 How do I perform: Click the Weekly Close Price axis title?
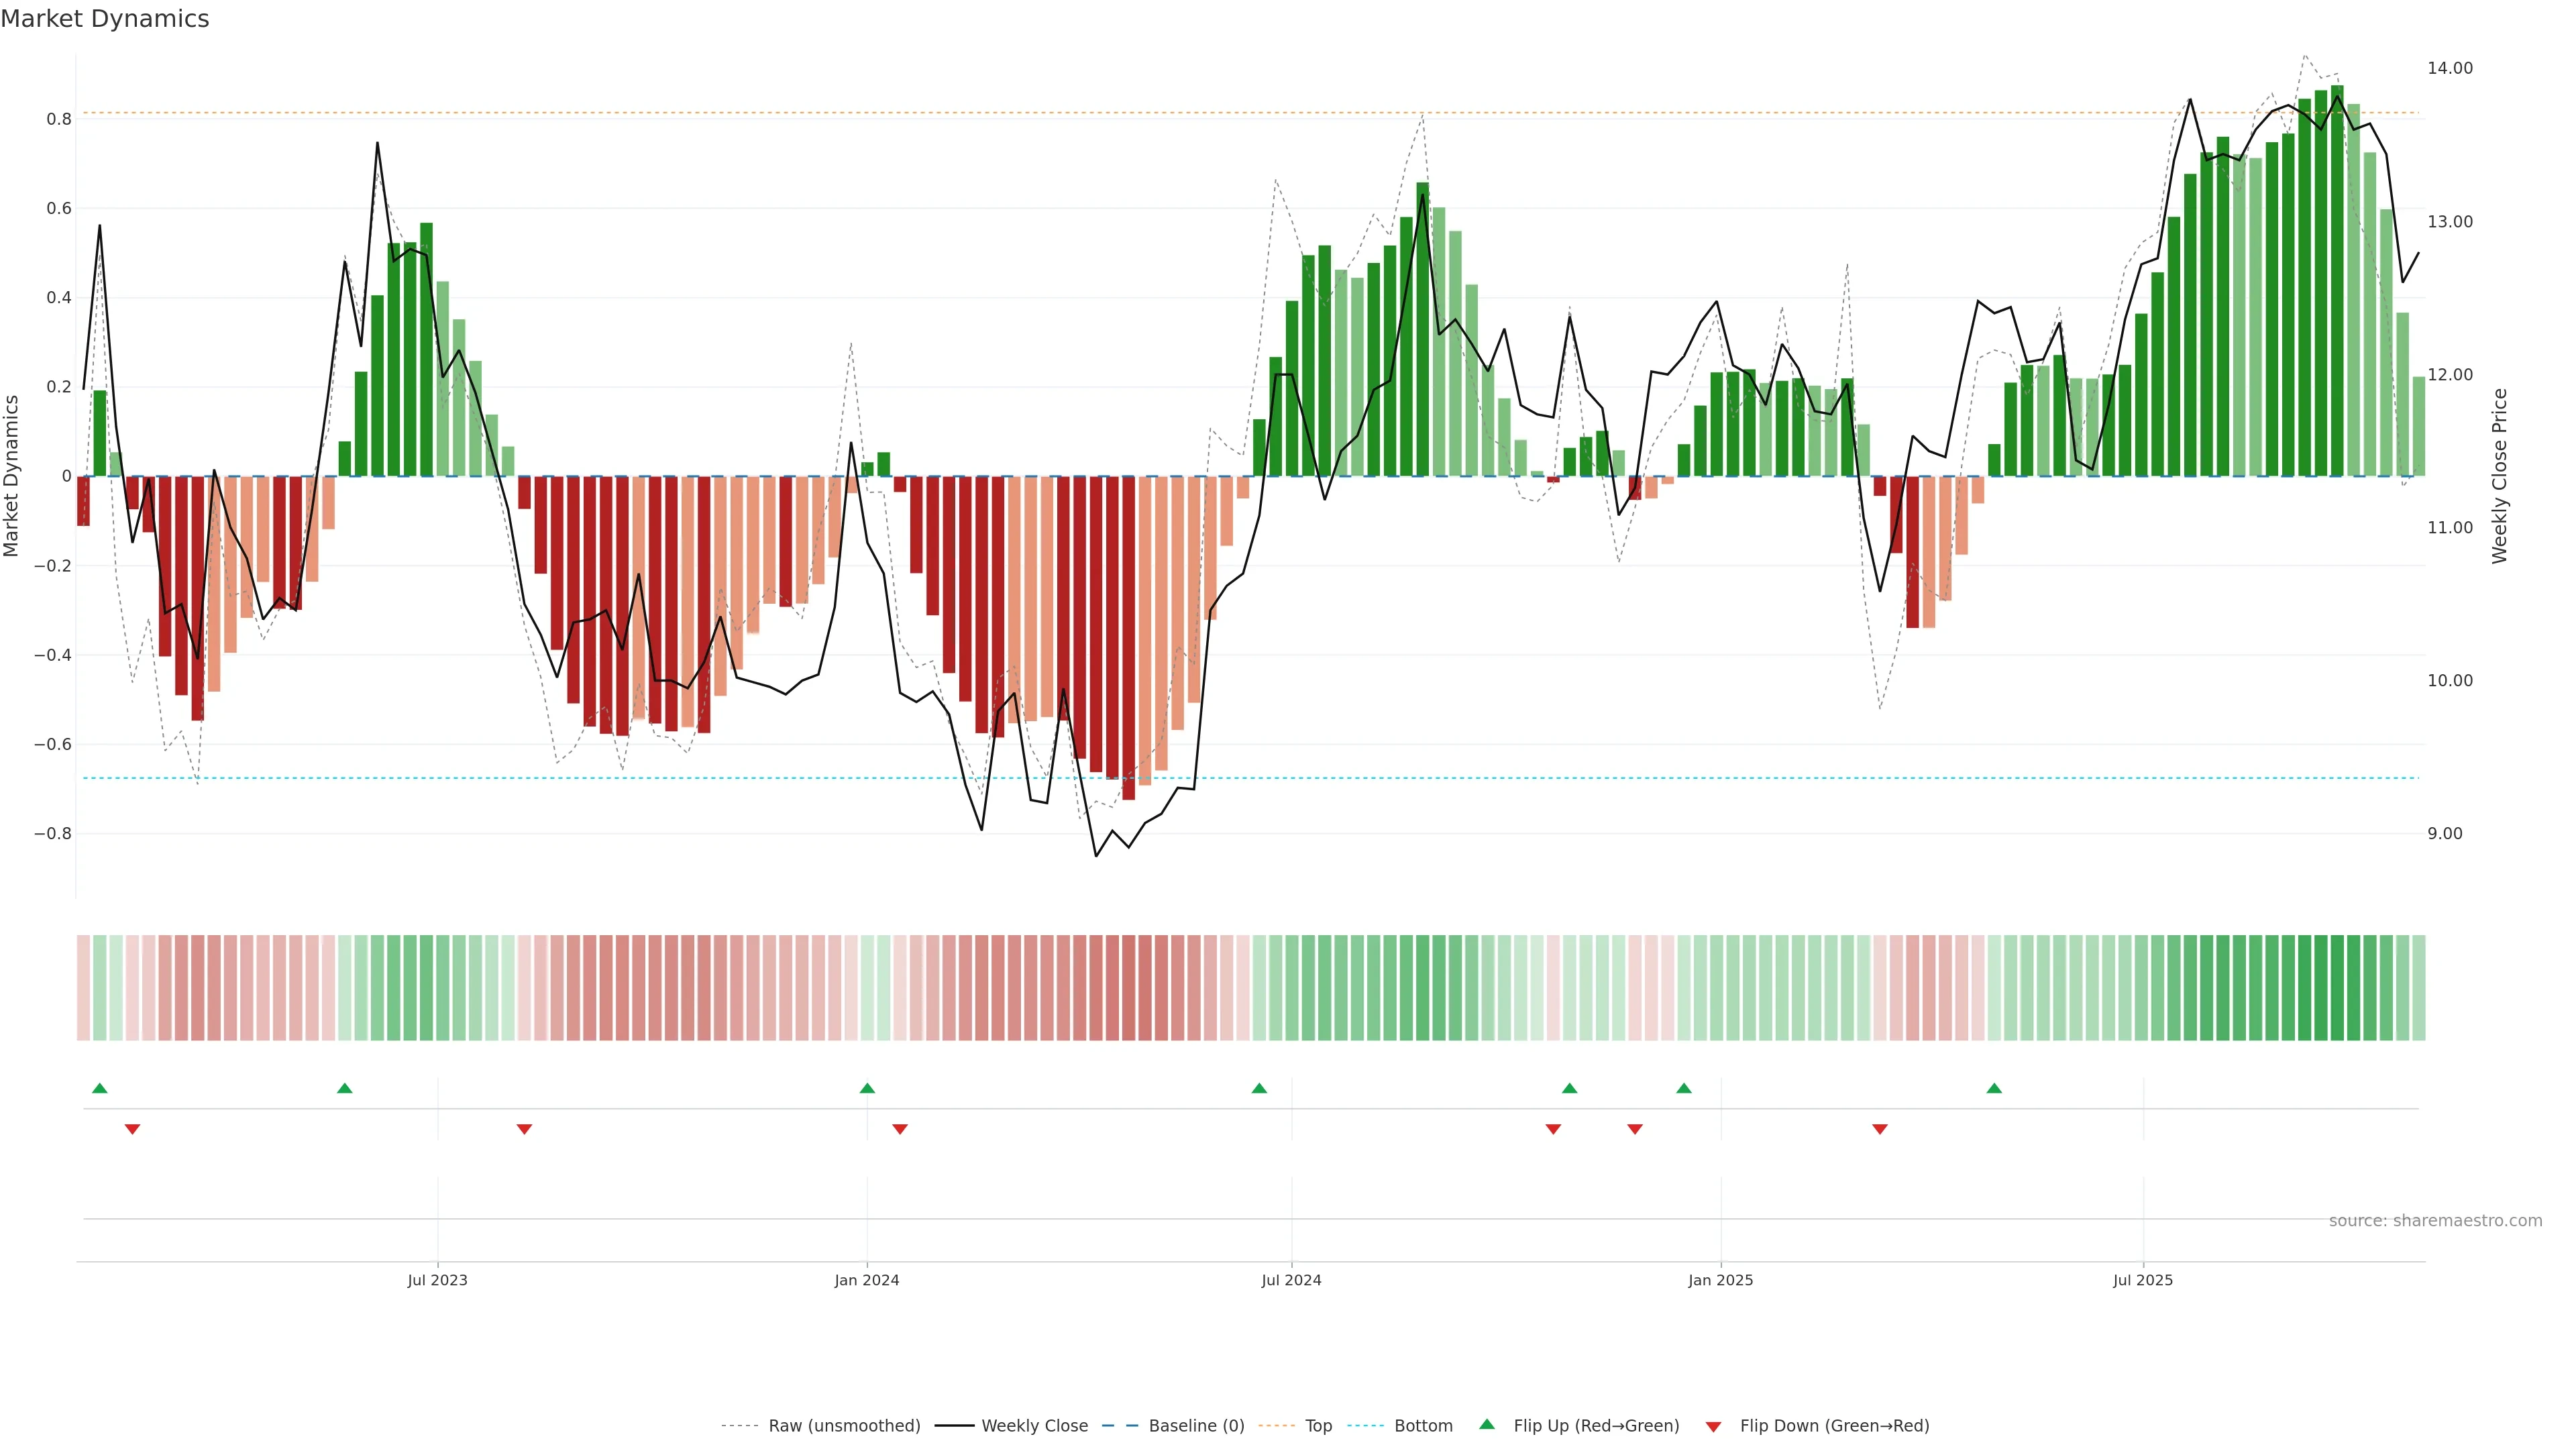coord(2500,476)
